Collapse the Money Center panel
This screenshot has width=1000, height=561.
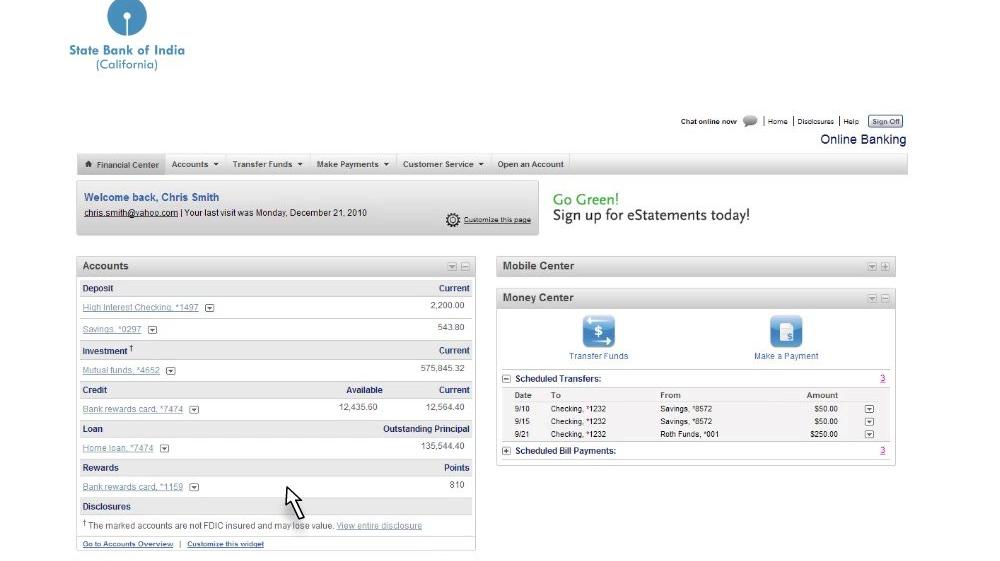tap(885, 298)
